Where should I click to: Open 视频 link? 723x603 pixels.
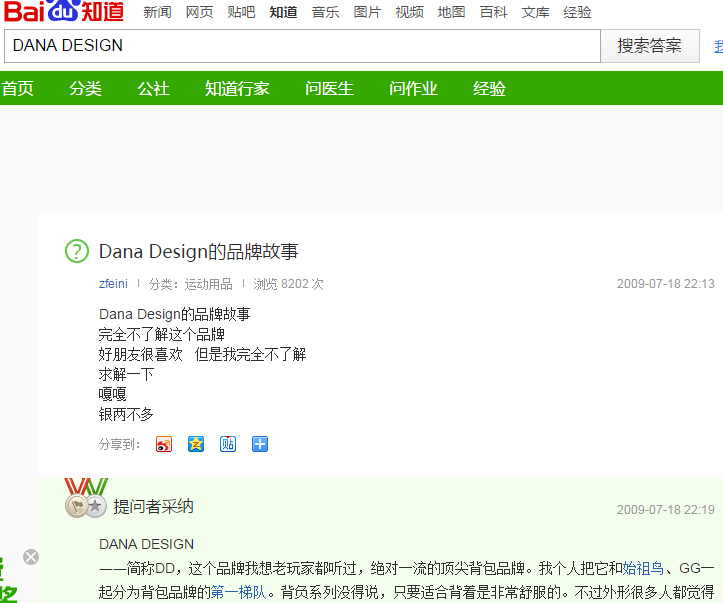click(x=409, y=12)
